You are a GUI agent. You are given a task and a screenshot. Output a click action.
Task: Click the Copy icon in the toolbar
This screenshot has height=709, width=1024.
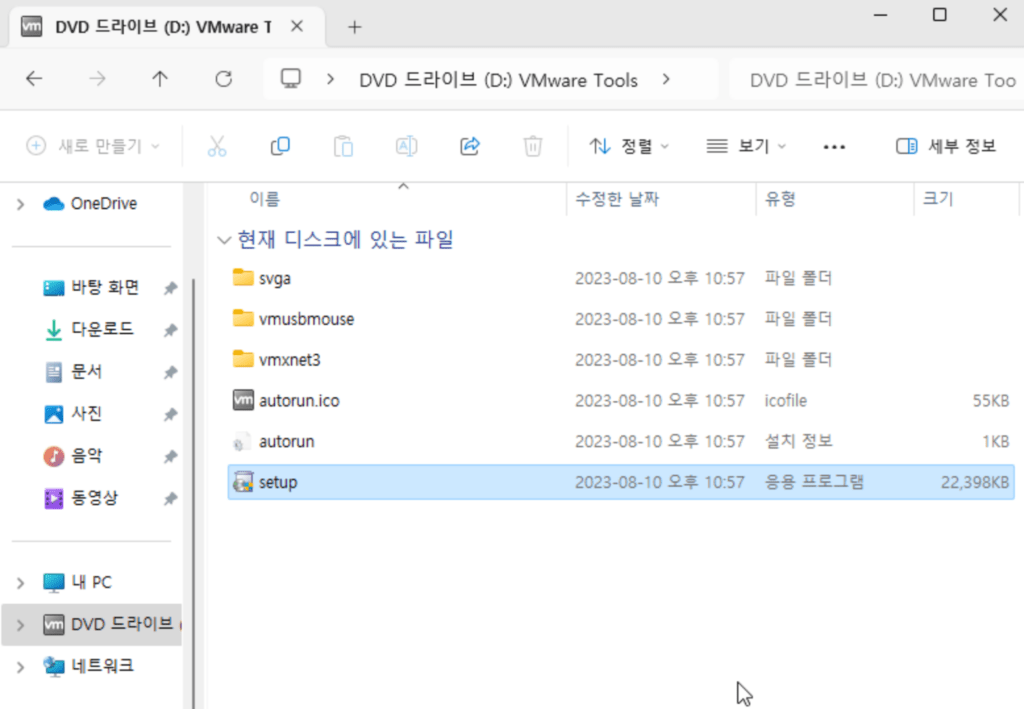[280, 146]
